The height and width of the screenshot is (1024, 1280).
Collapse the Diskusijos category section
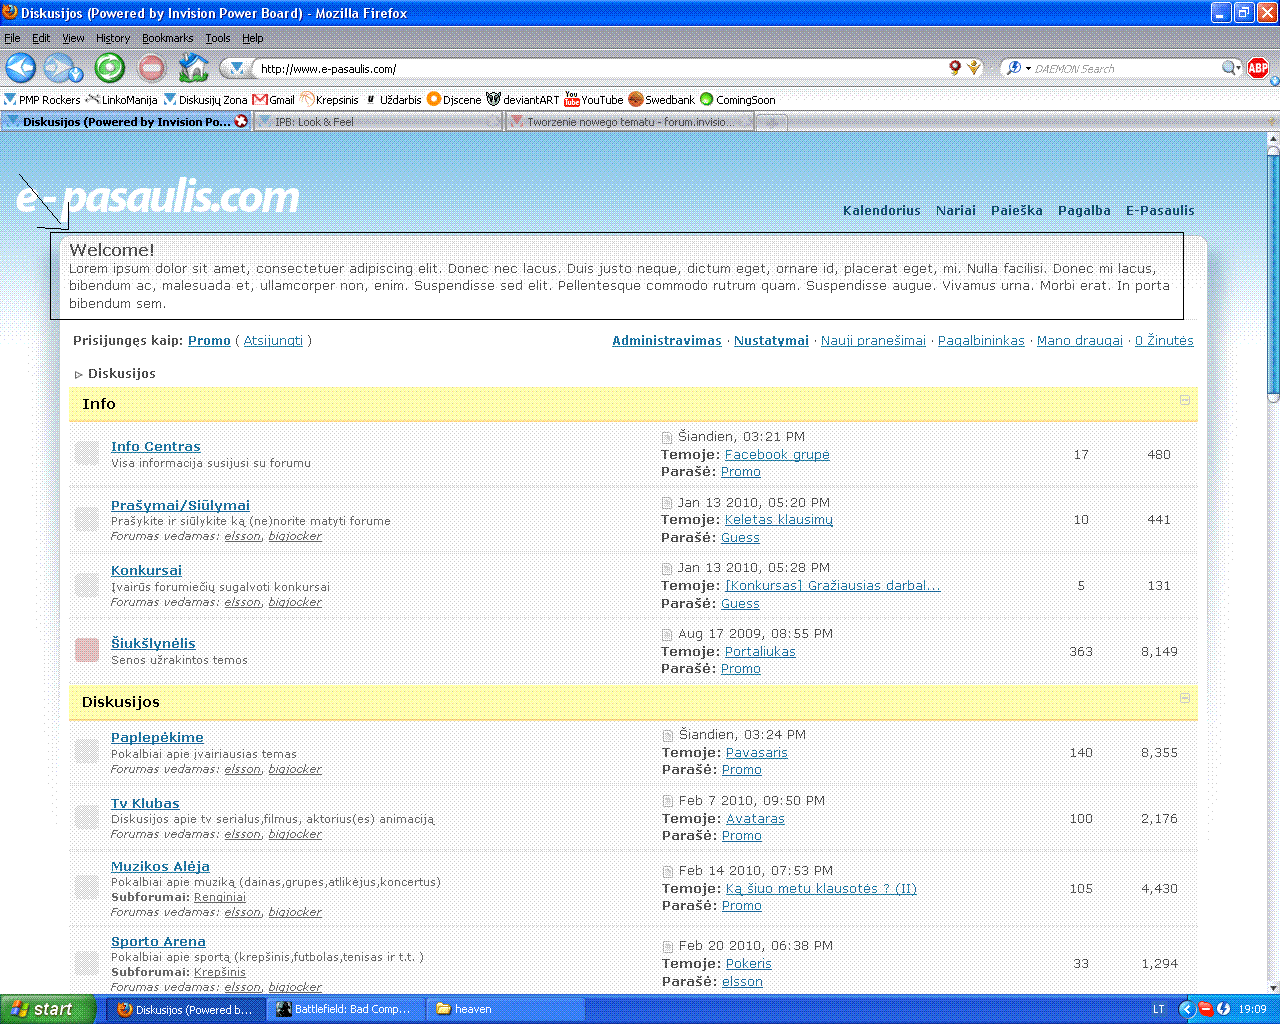(x=1185, y=698)
